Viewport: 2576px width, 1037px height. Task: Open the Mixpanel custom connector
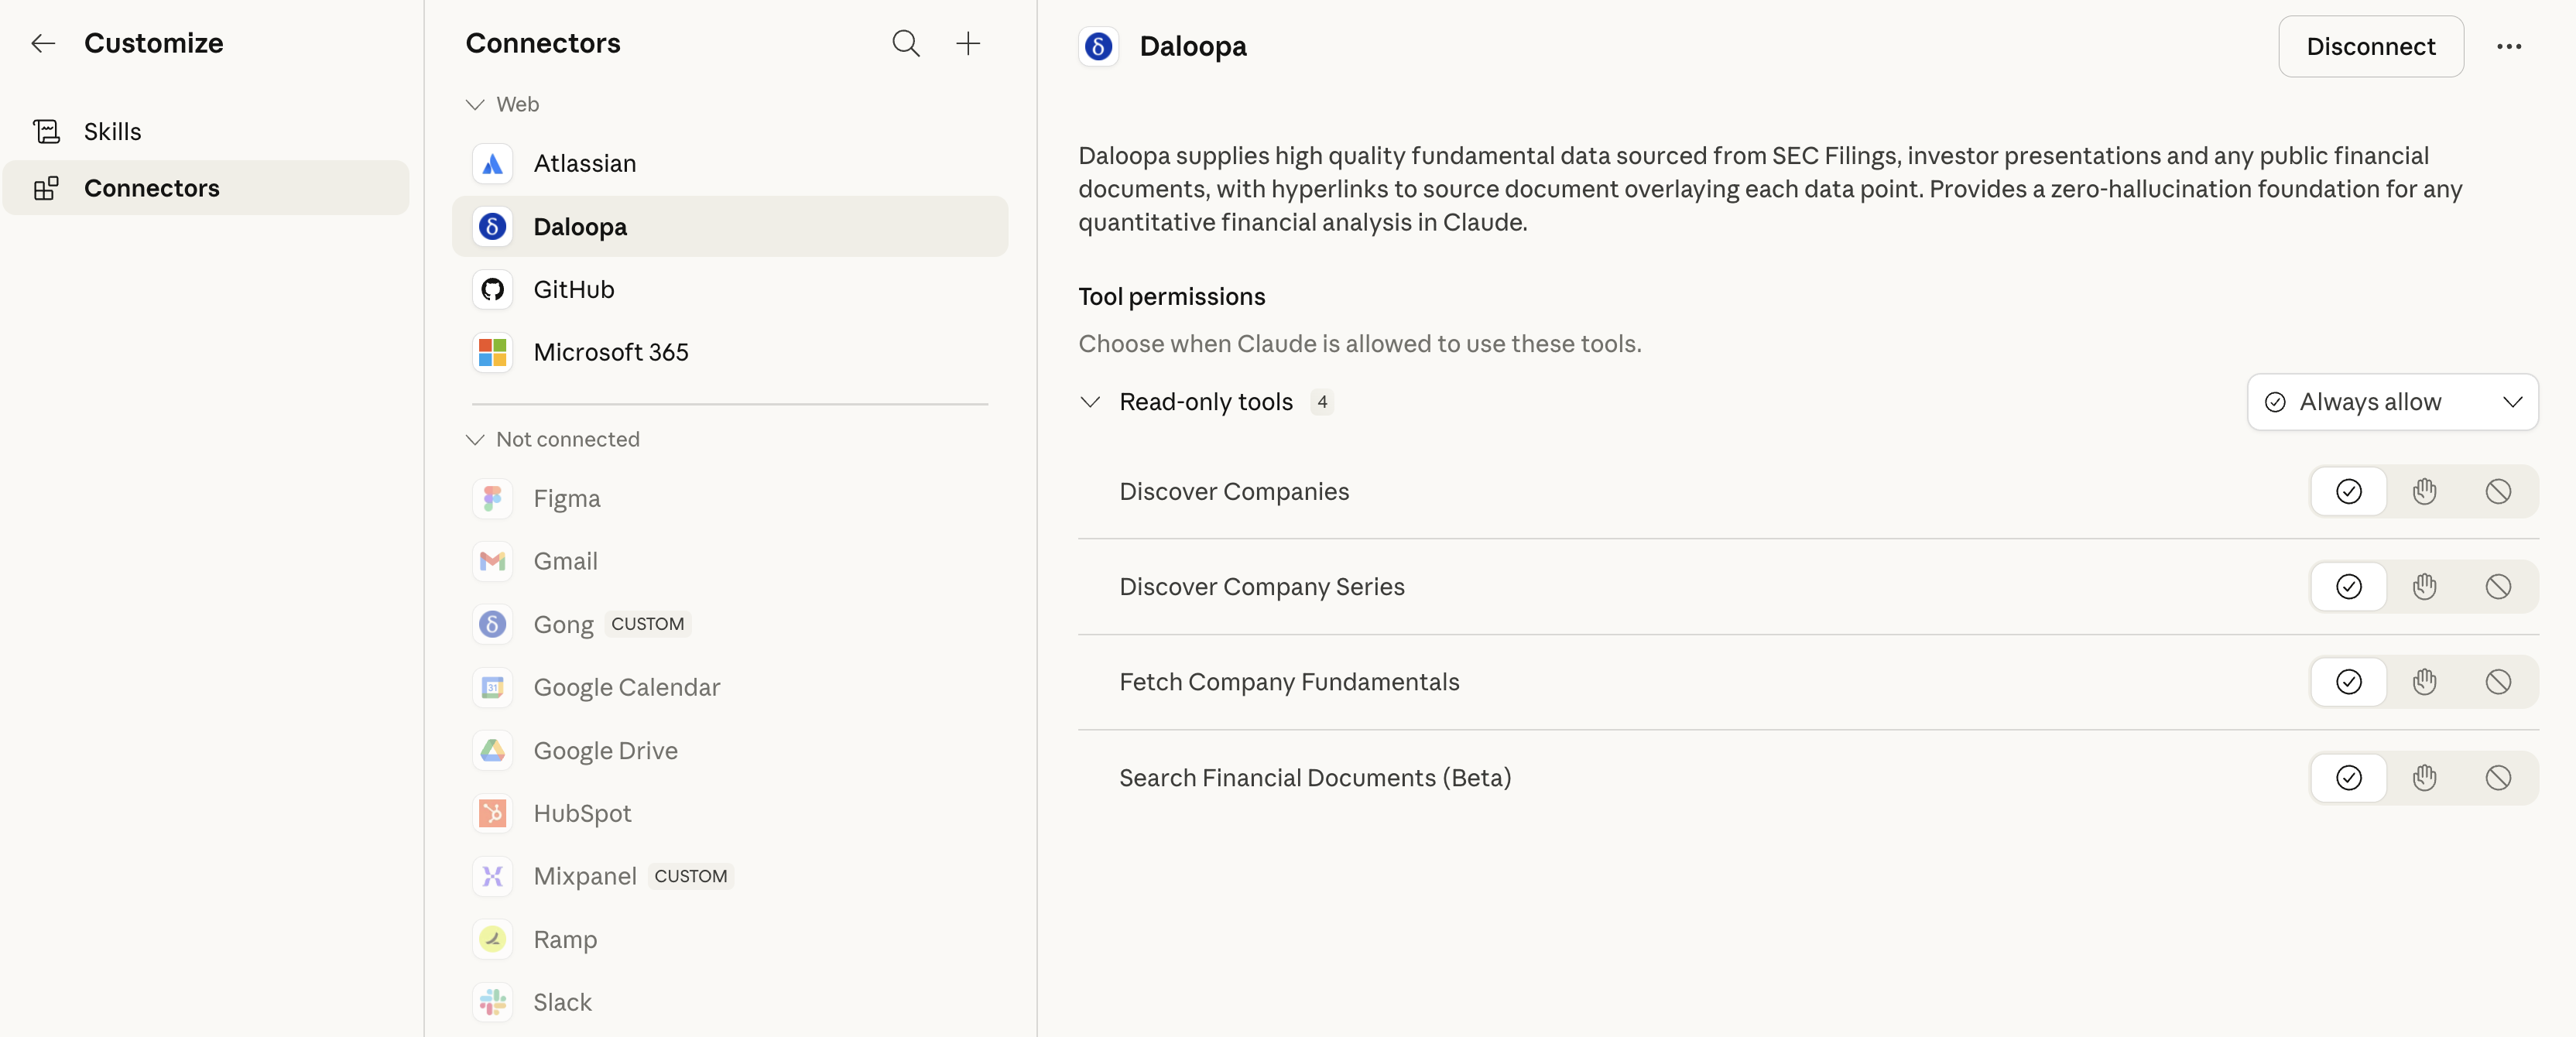[x=584, y=876]
